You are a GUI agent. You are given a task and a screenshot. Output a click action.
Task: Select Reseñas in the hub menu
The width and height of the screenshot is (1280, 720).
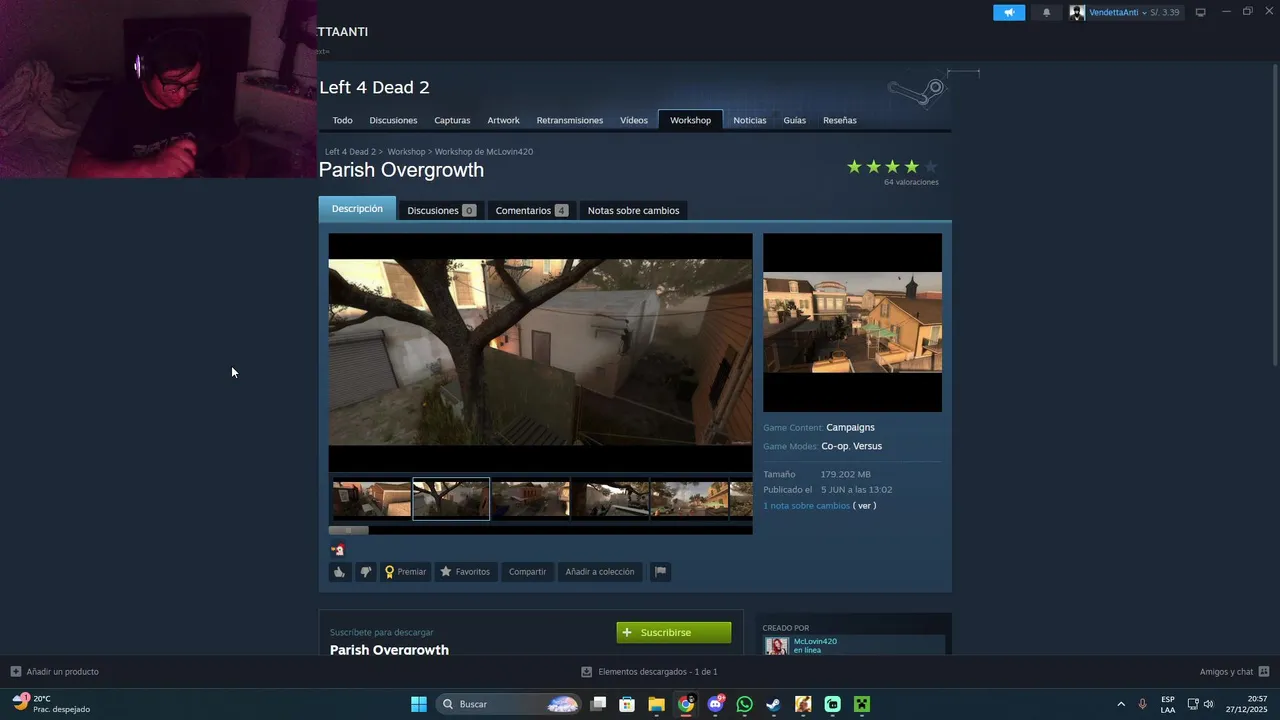point(840,120)
